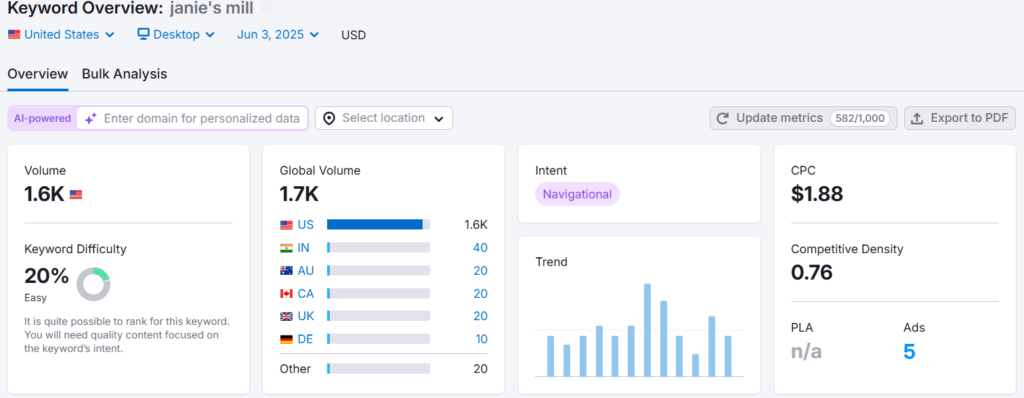Click the Update metrics button
The height and width of the screenshot is (398, 1024).
point(803,118)
